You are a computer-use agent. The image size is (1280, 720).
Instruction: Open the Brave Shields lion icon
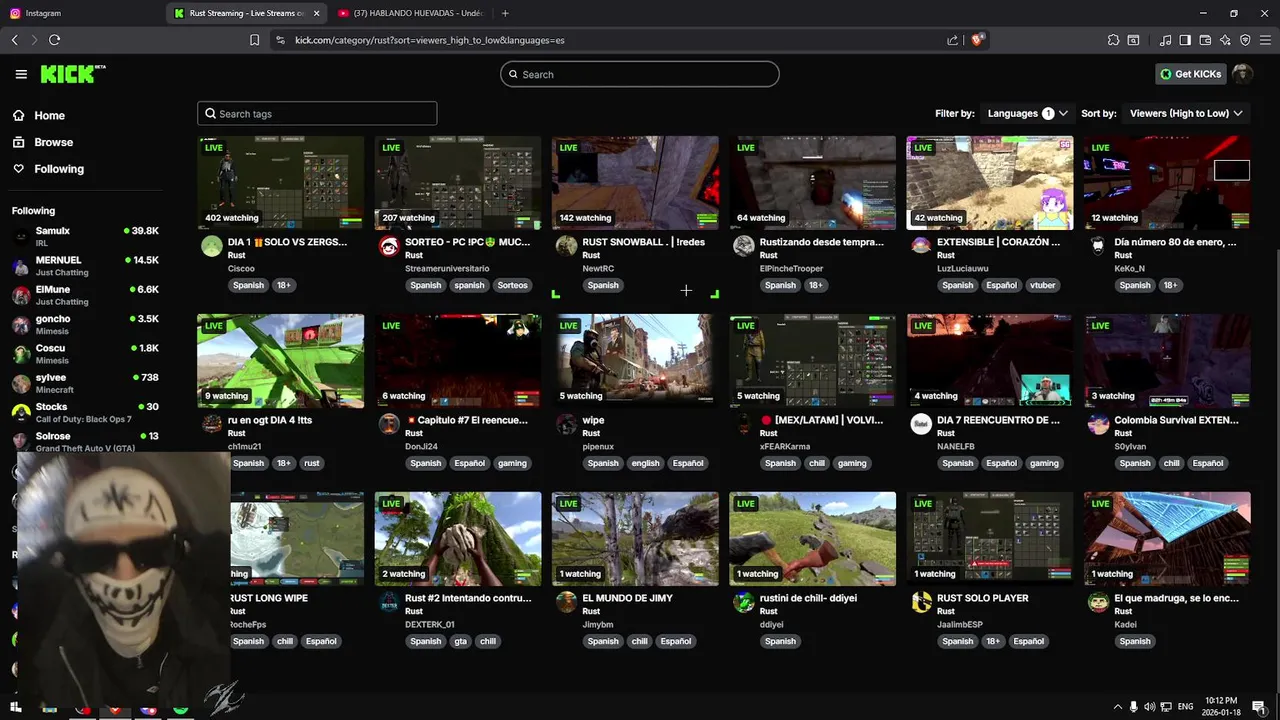point(978,40)
